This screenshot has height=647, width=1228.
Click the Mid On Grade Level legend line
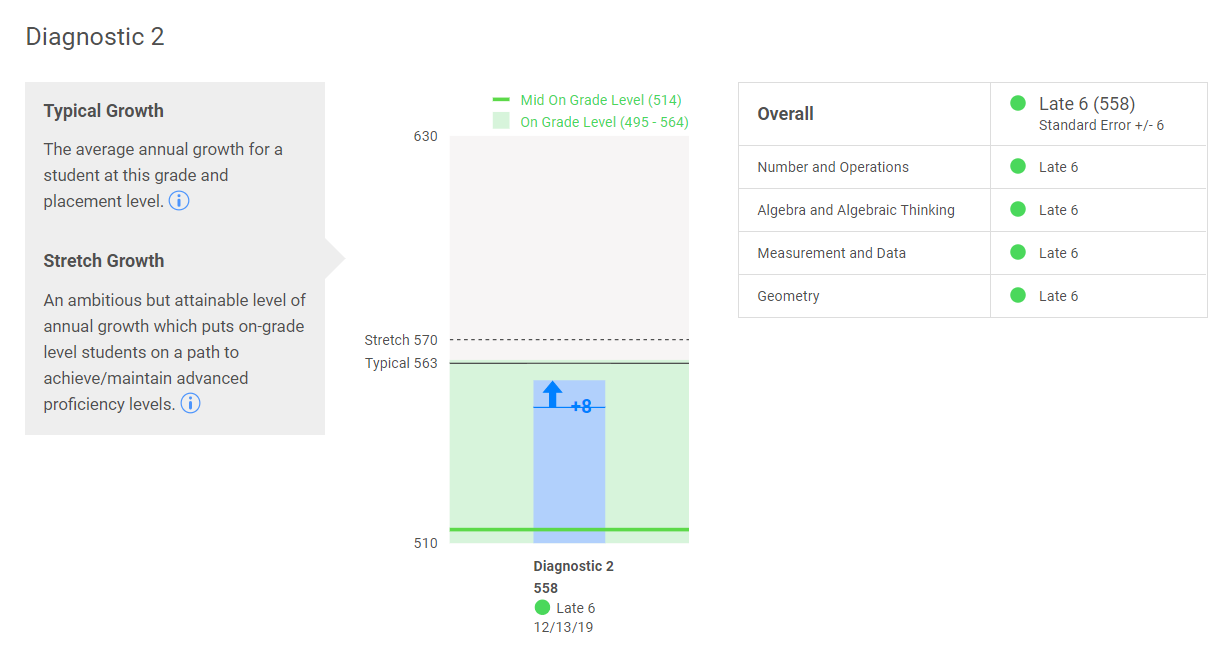coord(501,100)
